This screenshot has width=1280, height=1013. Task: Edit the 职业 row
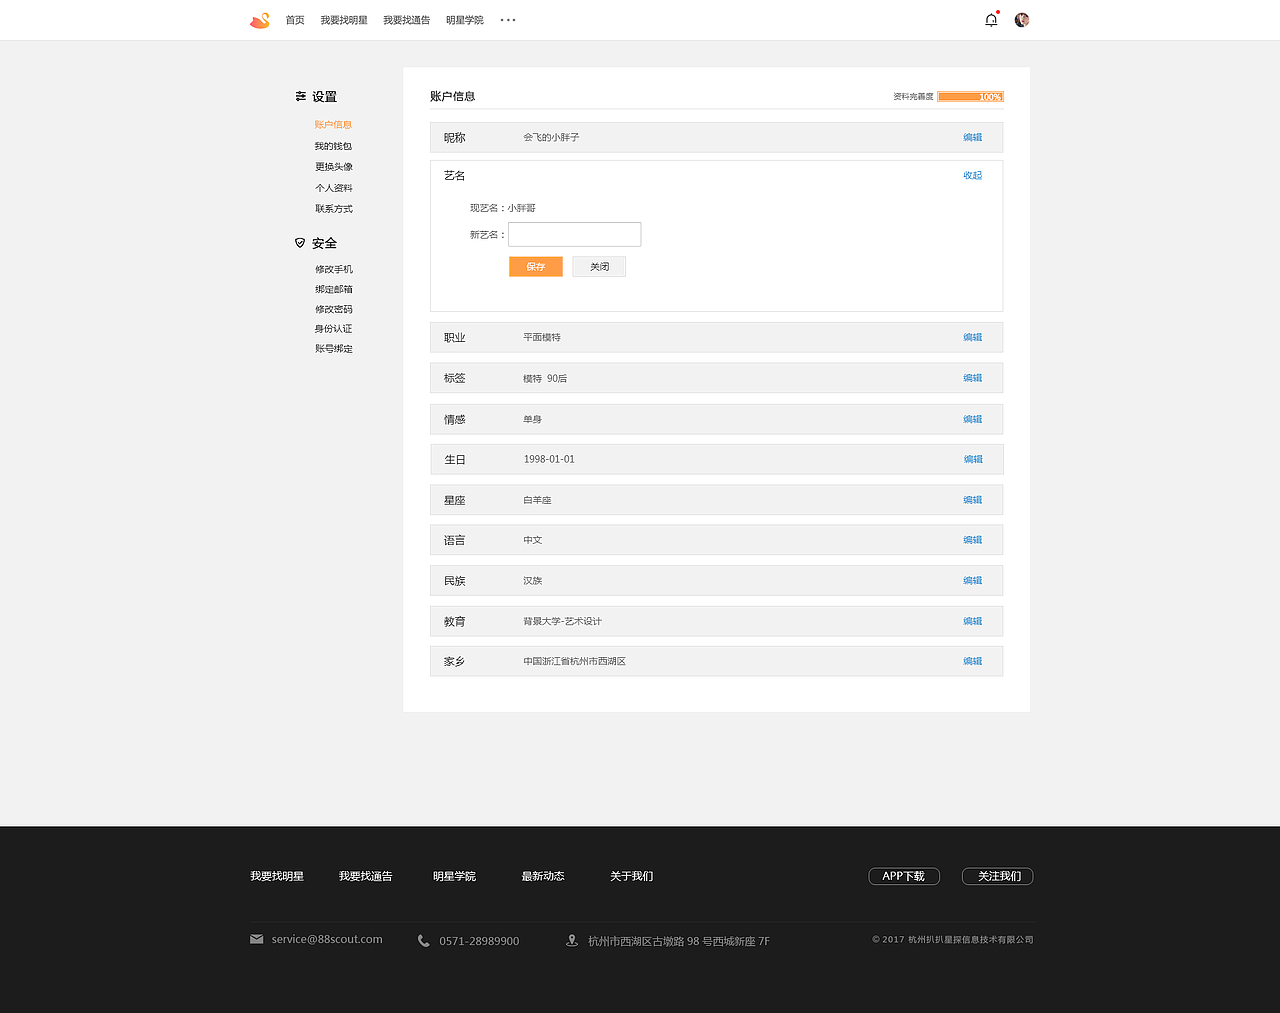(972, 337)
